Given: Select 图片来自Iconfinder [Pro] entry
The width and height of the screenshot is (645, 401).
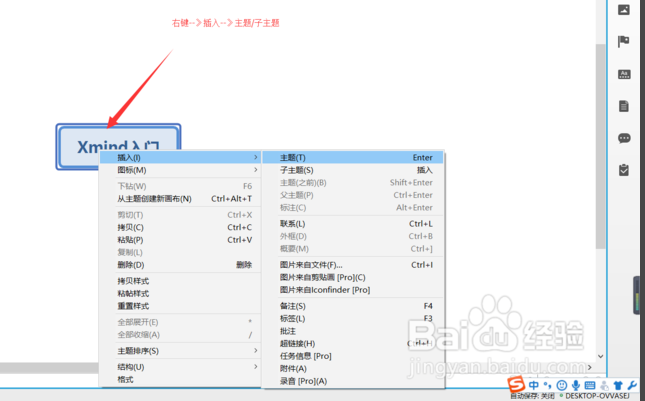Looking at the screenshot, I should [x=353, y=290].
